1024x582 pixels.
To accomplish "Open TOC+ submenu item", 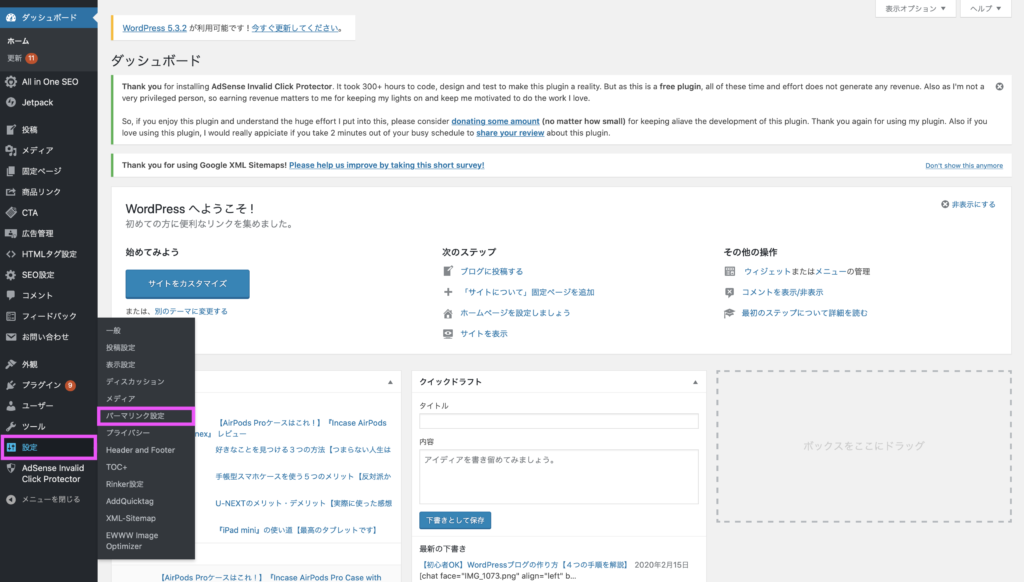I will (116, 467).
